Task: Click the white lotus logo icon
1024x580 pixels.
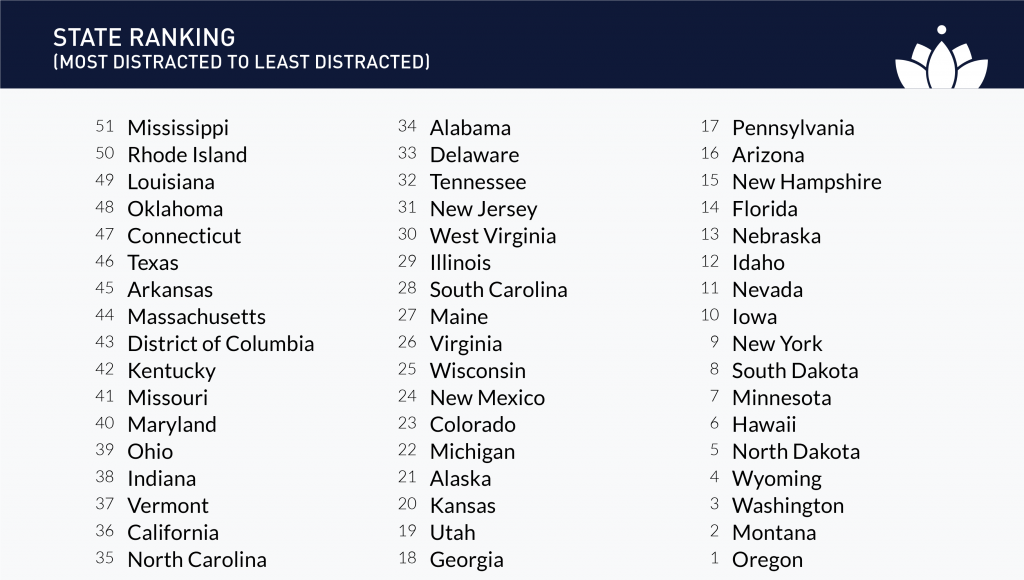Action: click(x=941, y=57)
